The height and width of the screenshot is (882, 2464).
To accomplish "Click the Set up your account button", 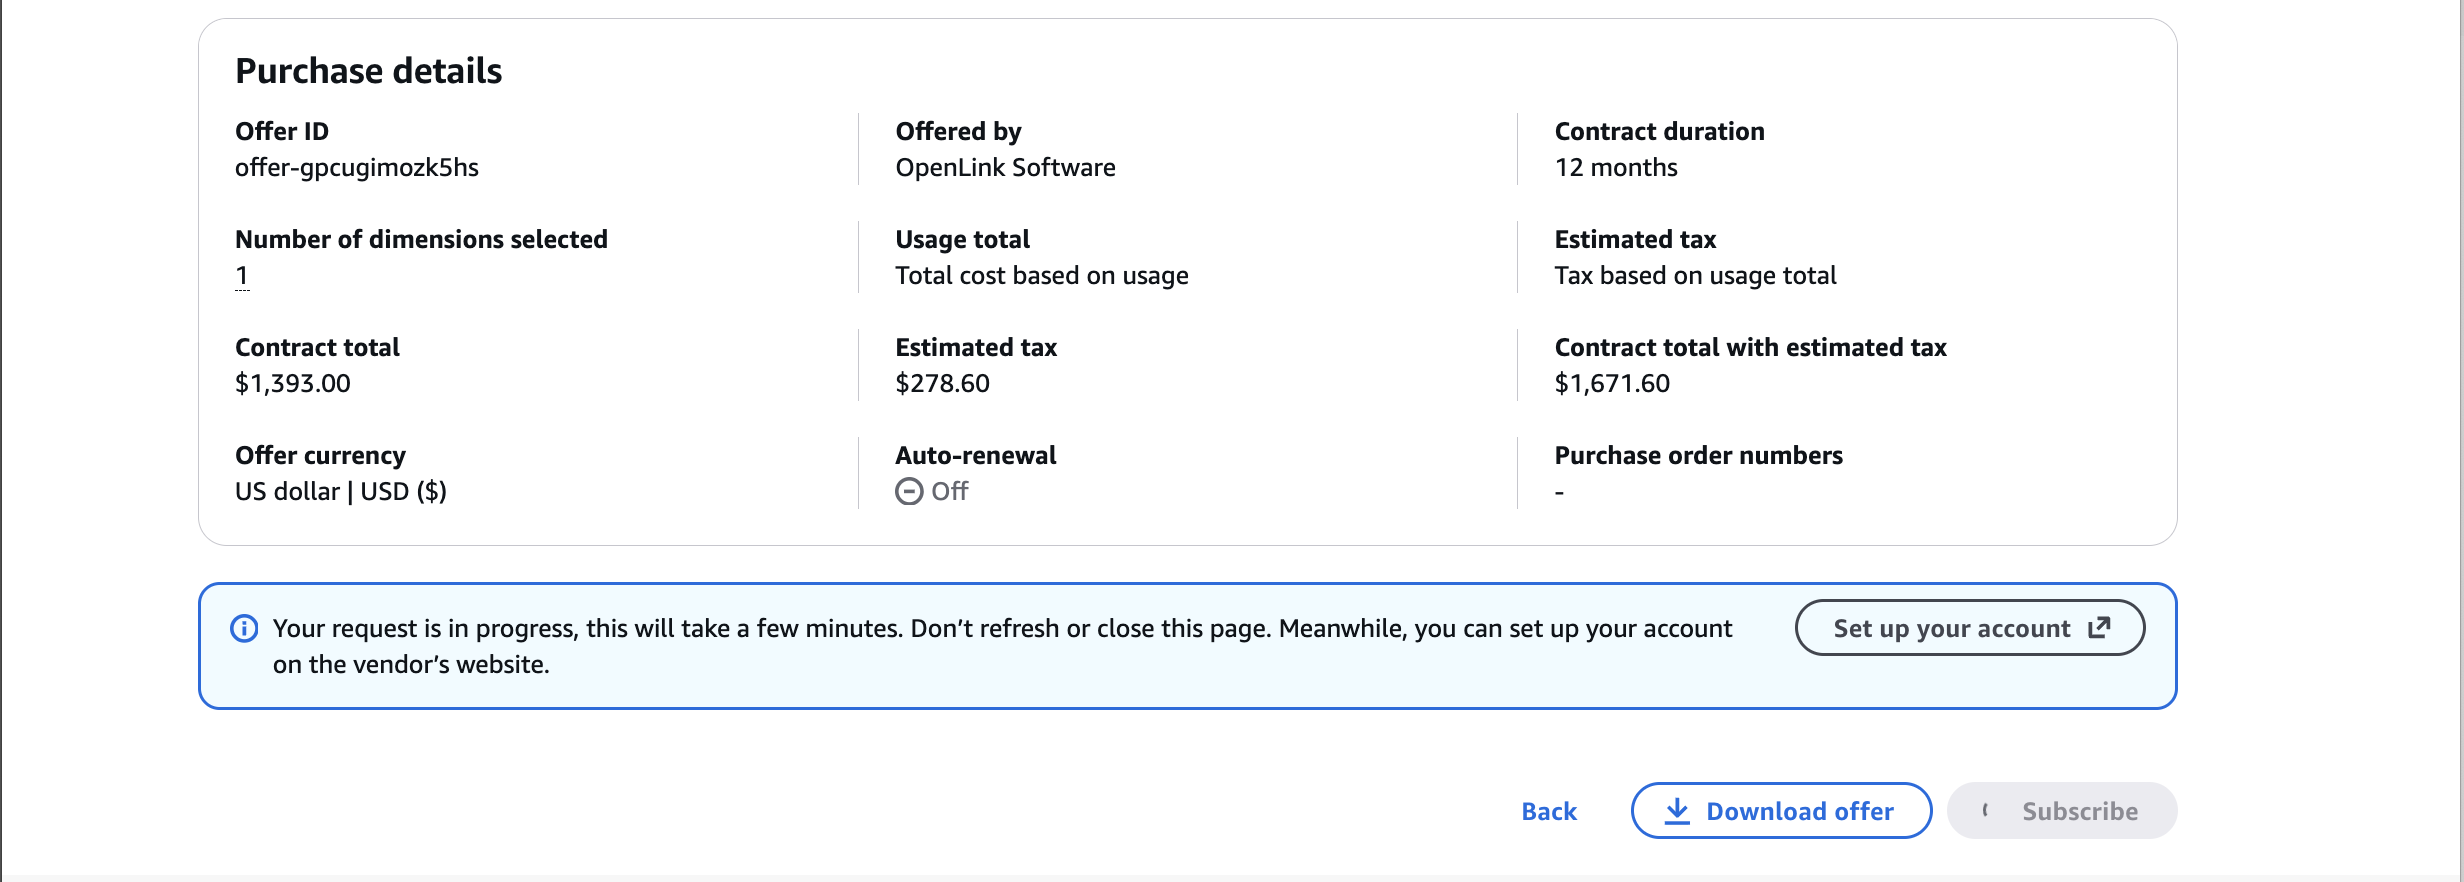I will (x=1969, y=628).
